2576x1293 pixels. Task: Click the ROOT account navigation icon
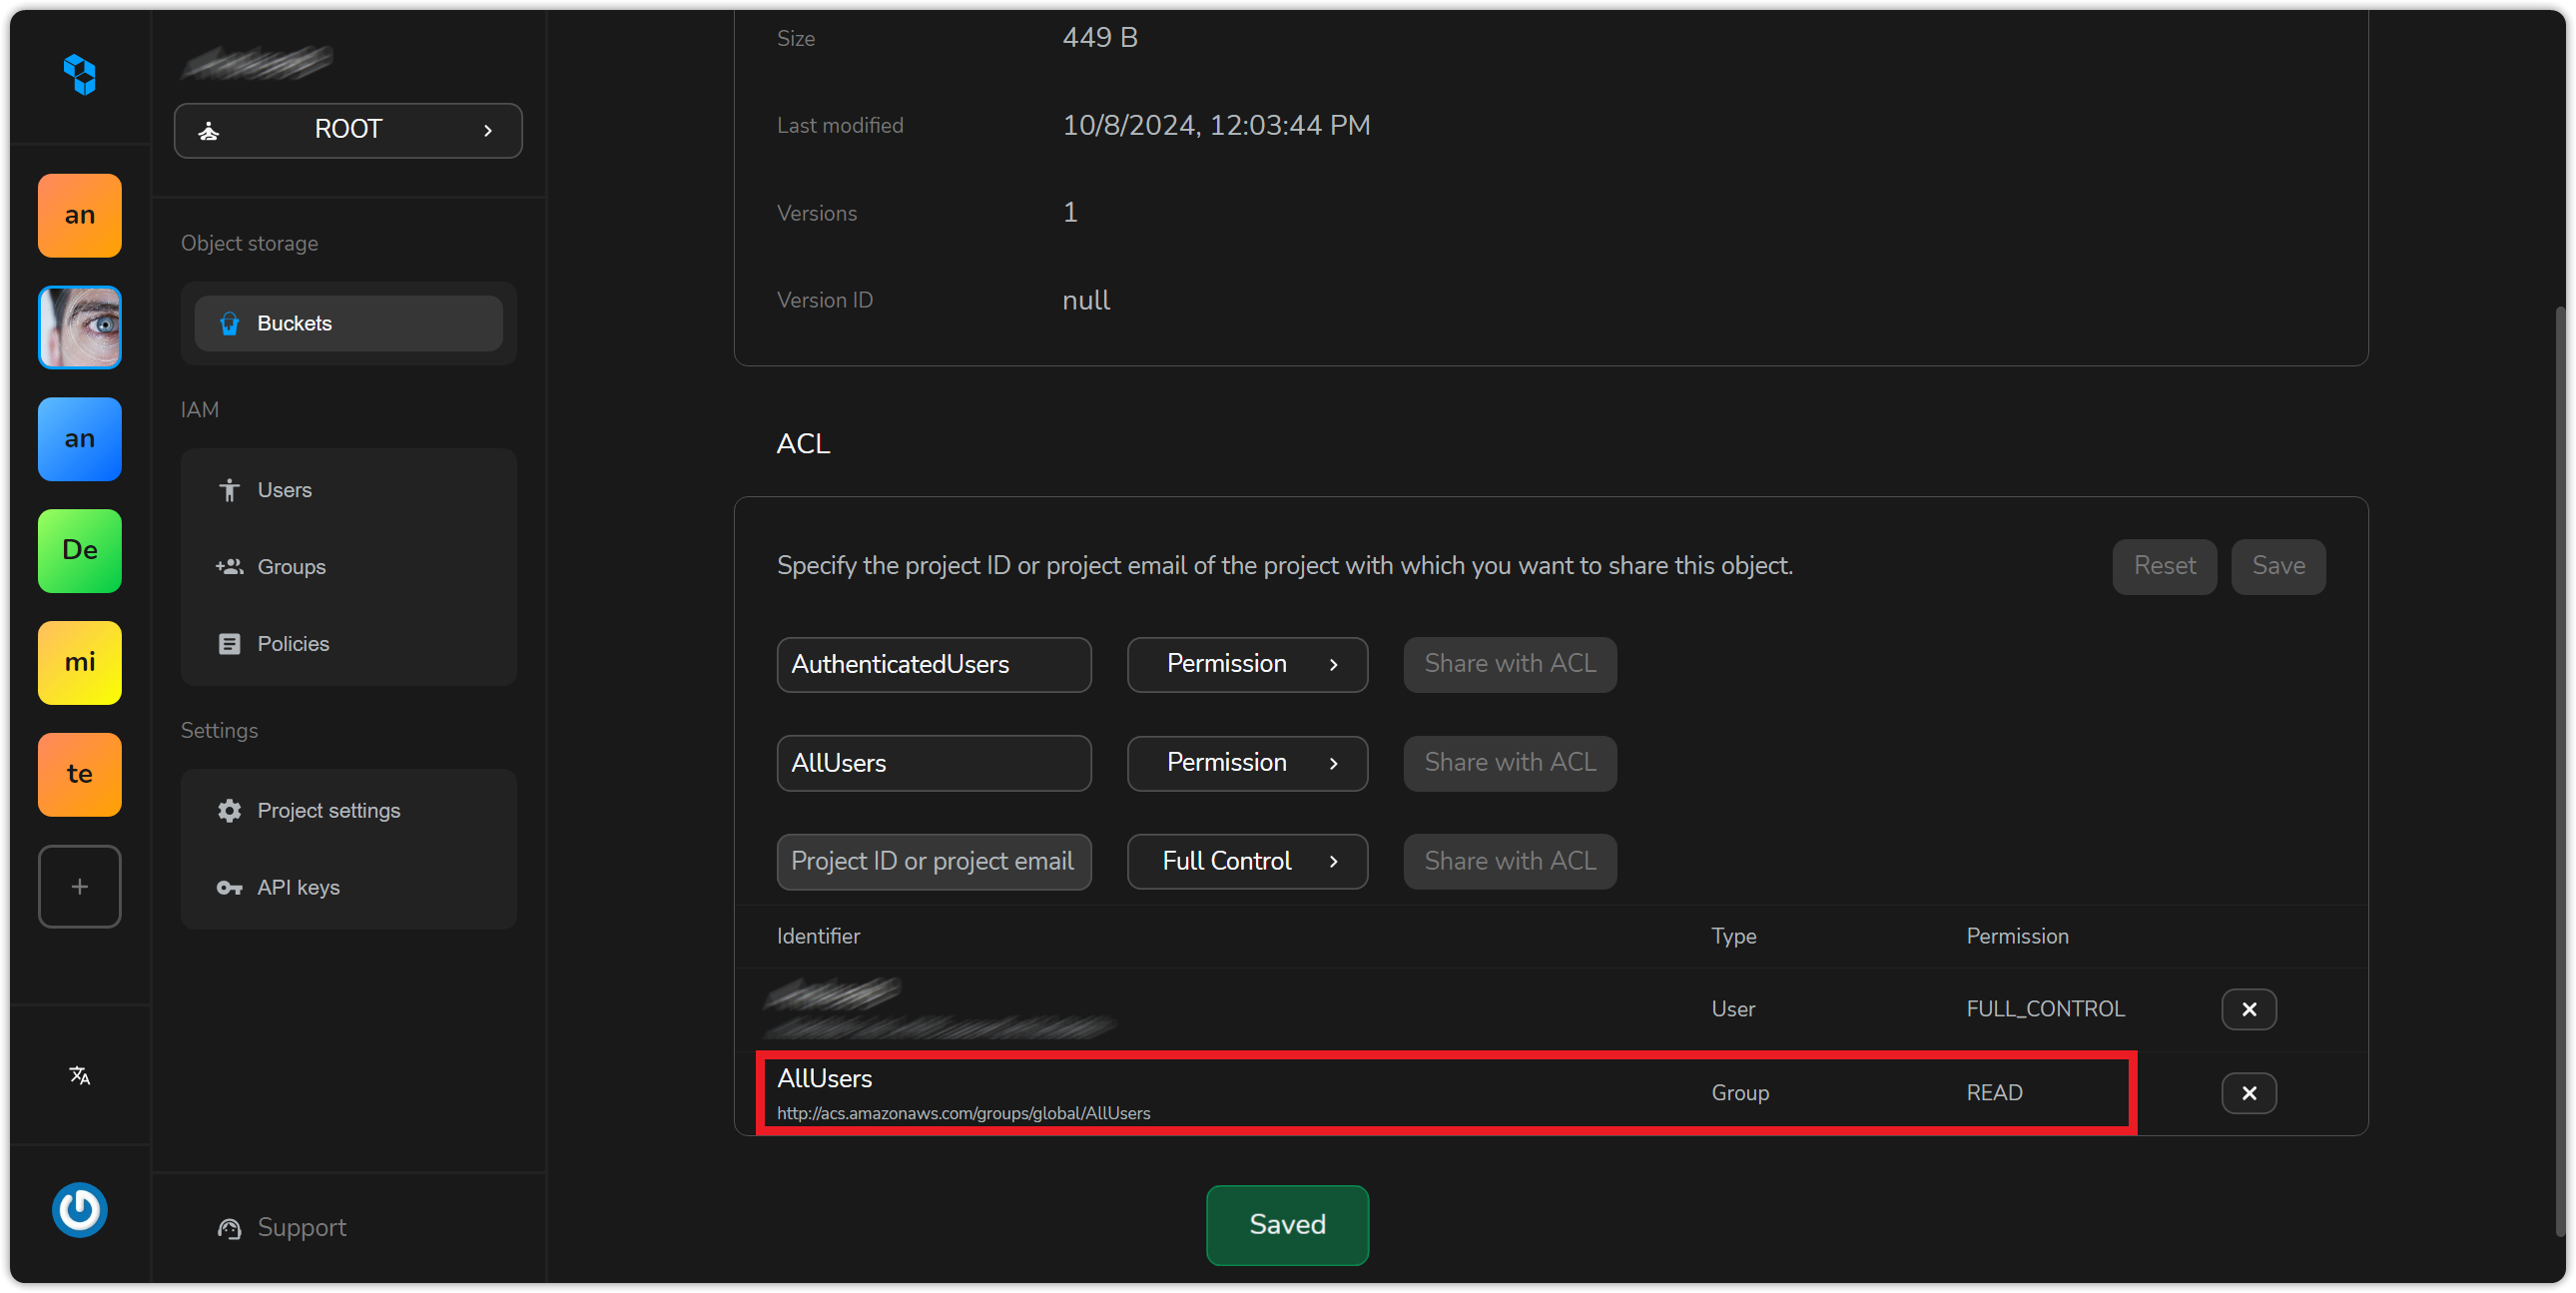coord(211,130)
